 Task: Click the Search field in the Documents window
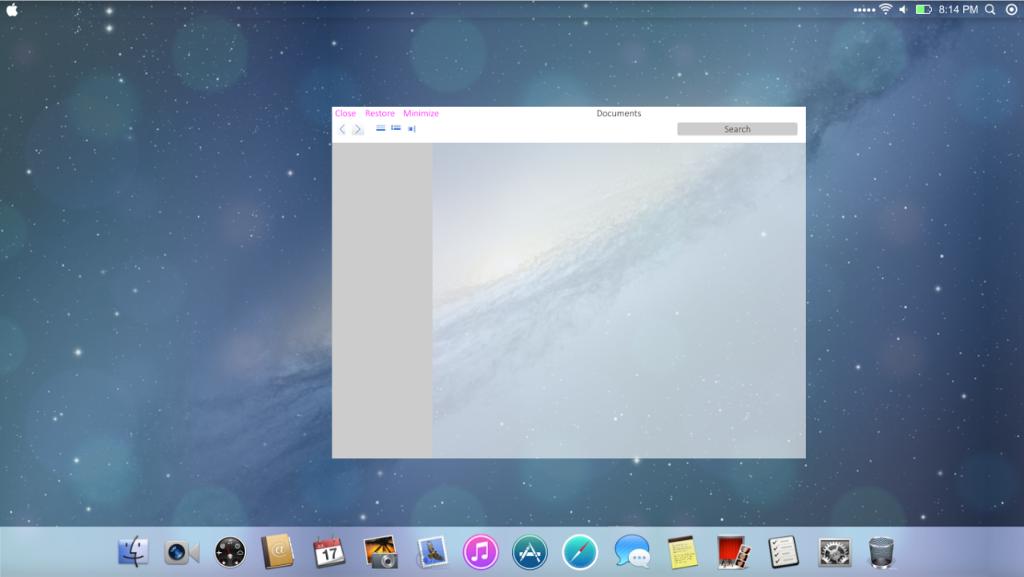click(737, 129)
